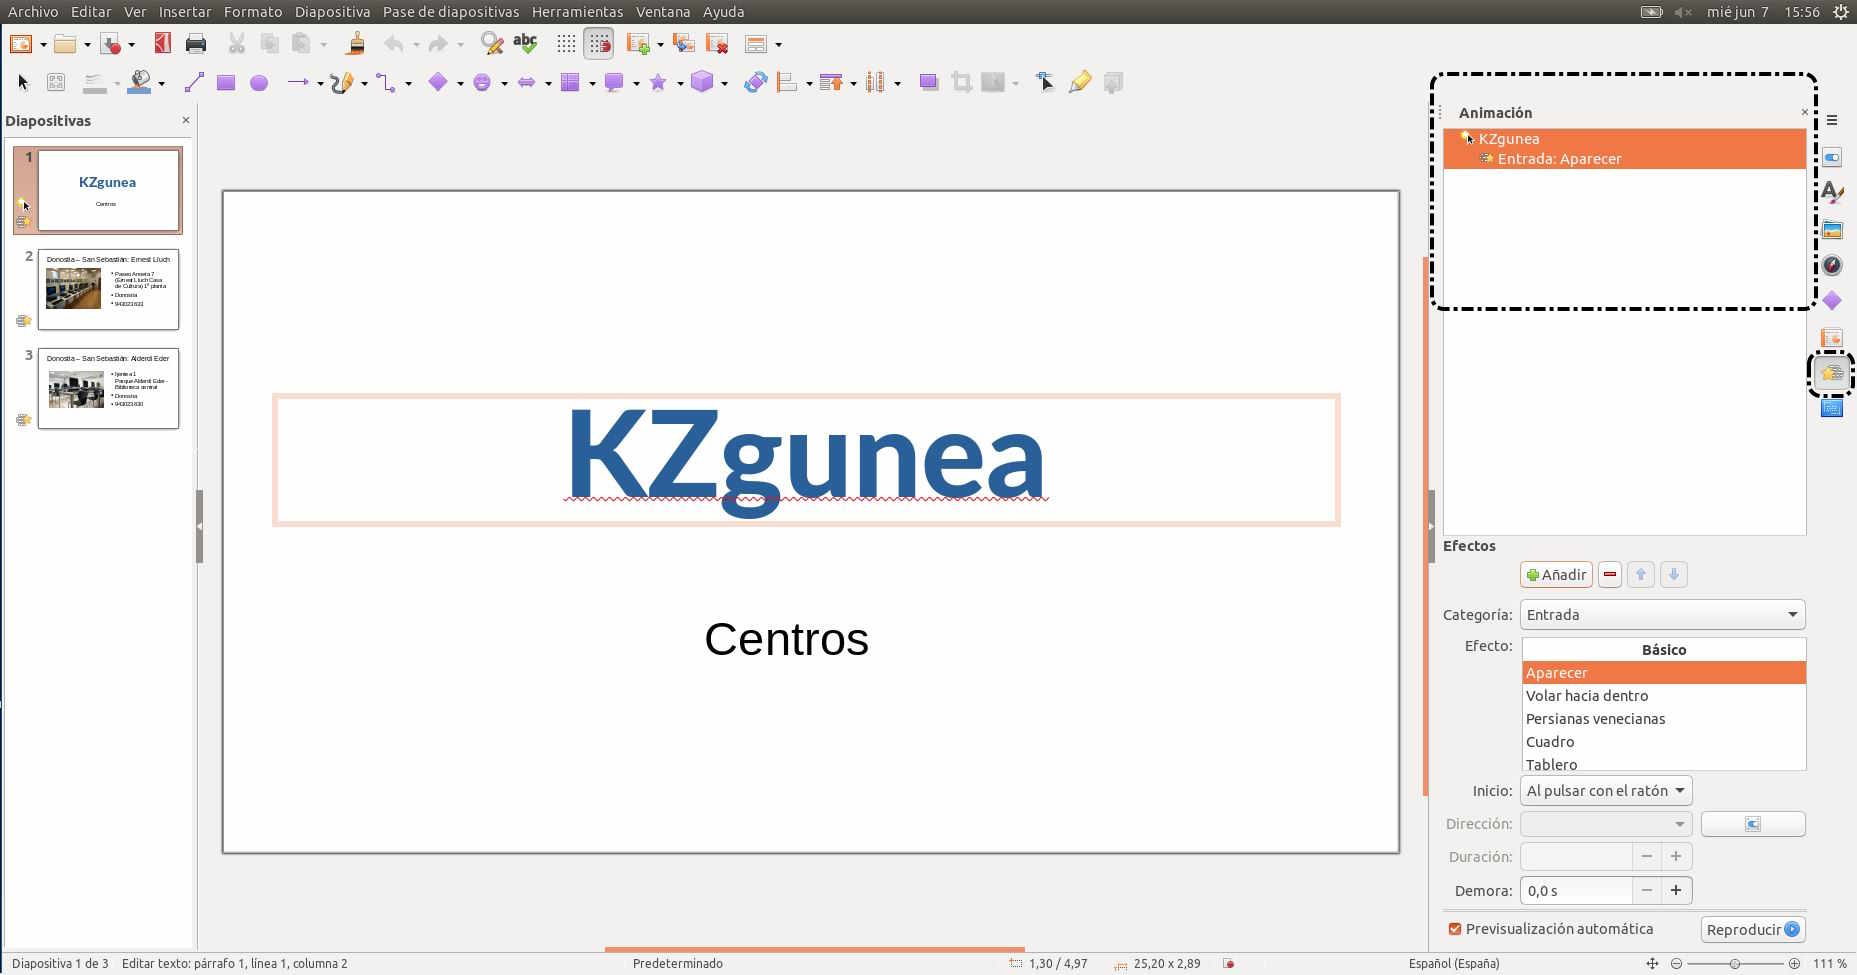Open Find and Replace from the toolbar

pyautogui.click(x=491, y=43)
